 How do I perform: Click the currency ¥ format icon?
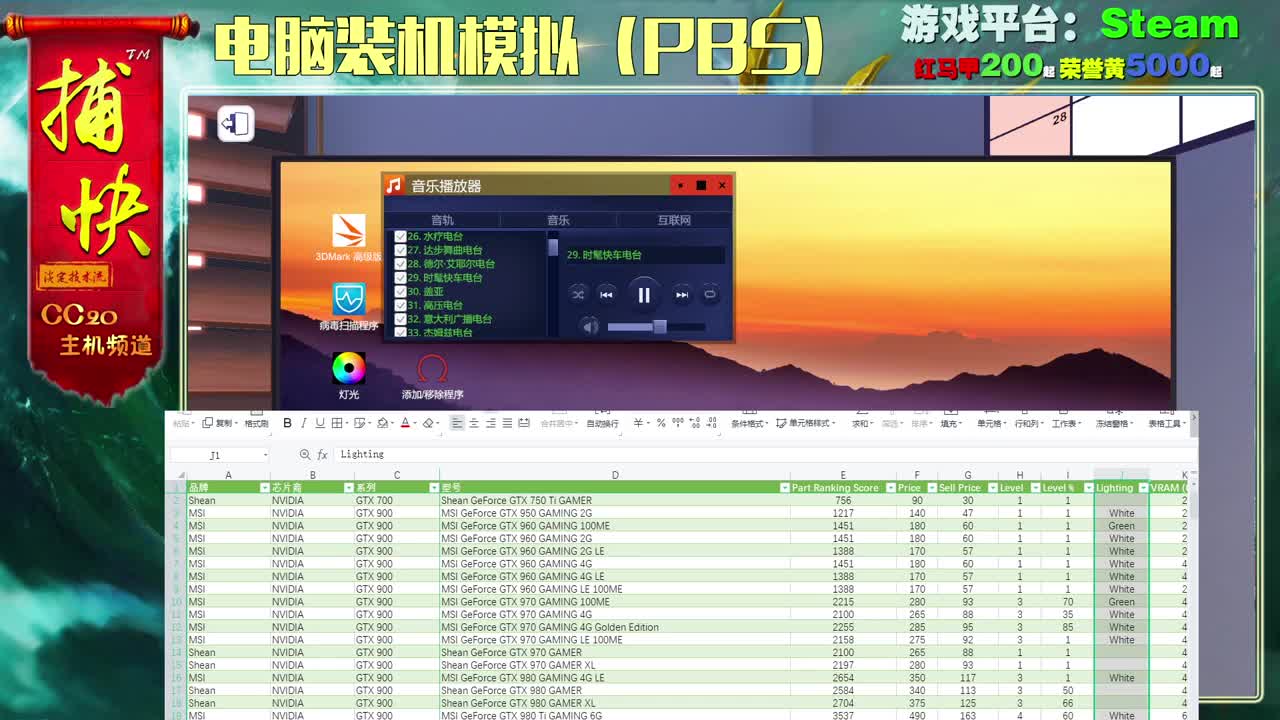640,423
